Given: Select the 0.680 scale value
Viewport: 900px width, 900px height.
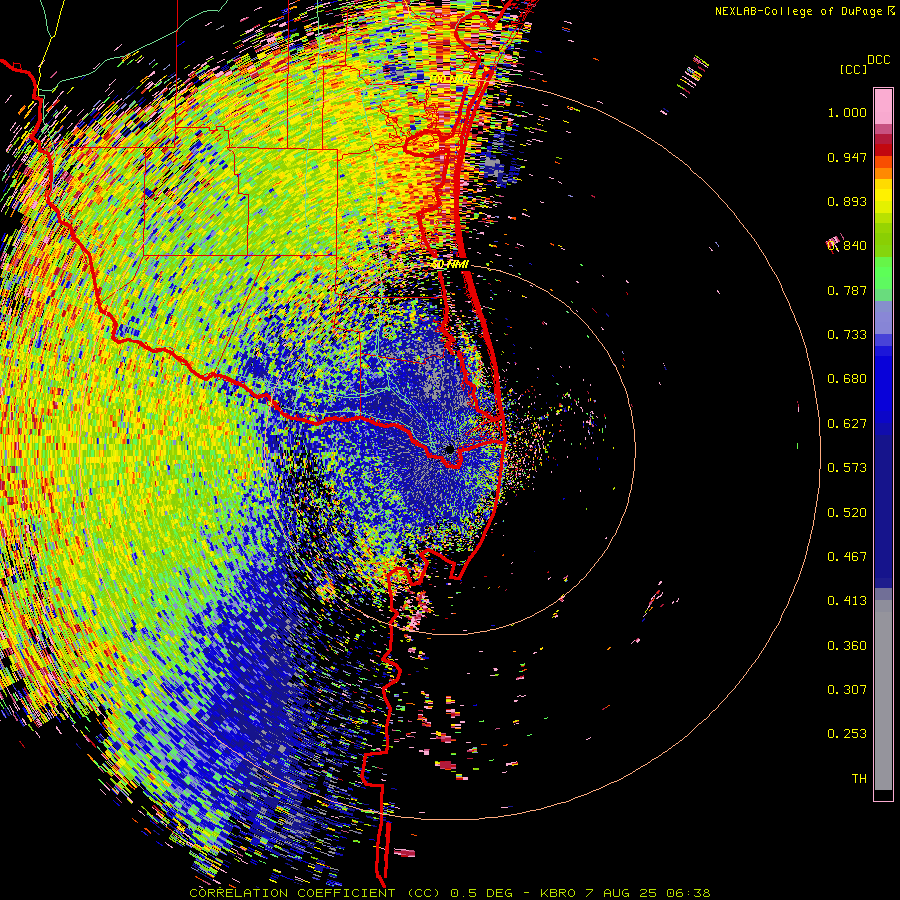Looking at the screenshot, I should pos(847,379).
